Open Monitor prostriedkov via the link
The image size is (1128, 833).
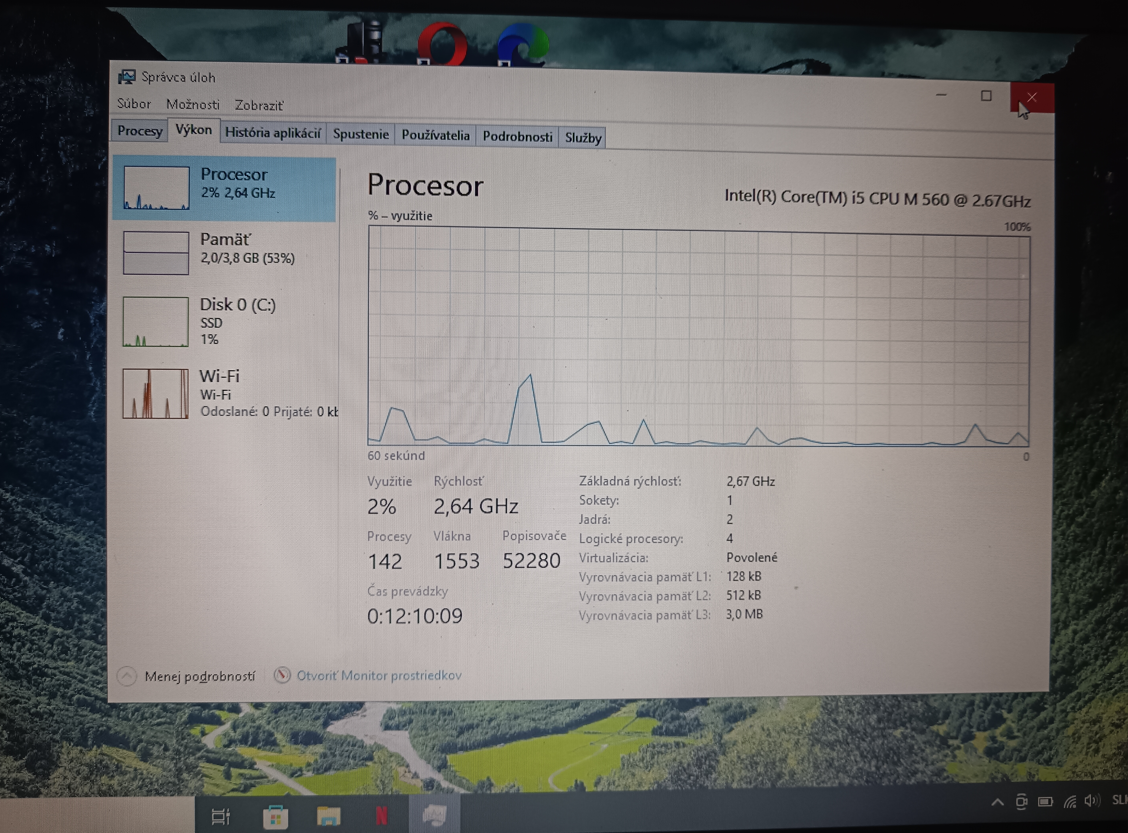[x=378, y=675]
